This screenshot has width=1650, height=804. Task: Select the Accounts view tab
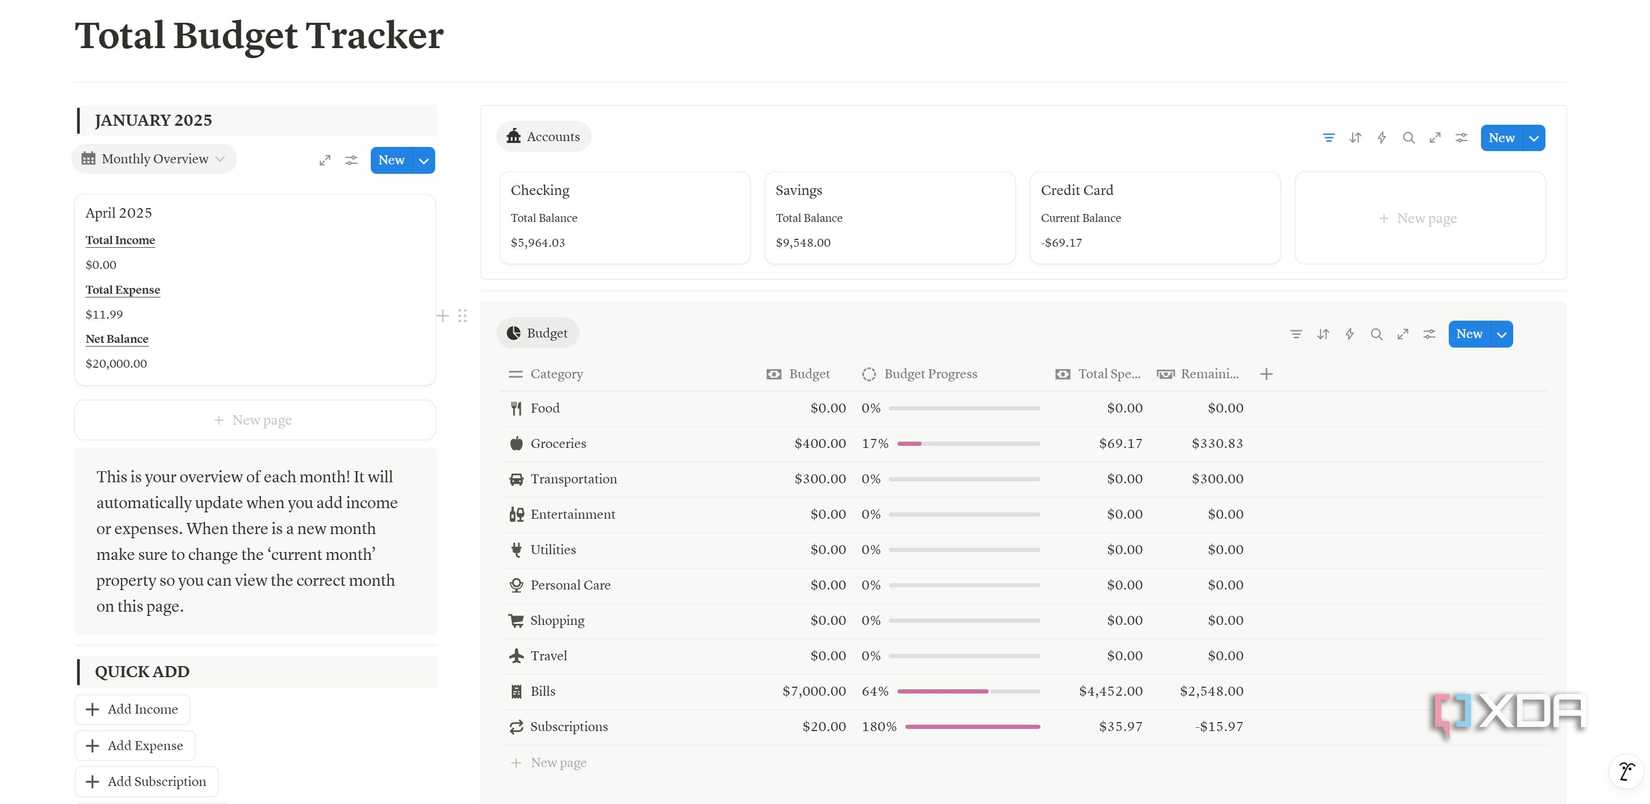[544, 137]
